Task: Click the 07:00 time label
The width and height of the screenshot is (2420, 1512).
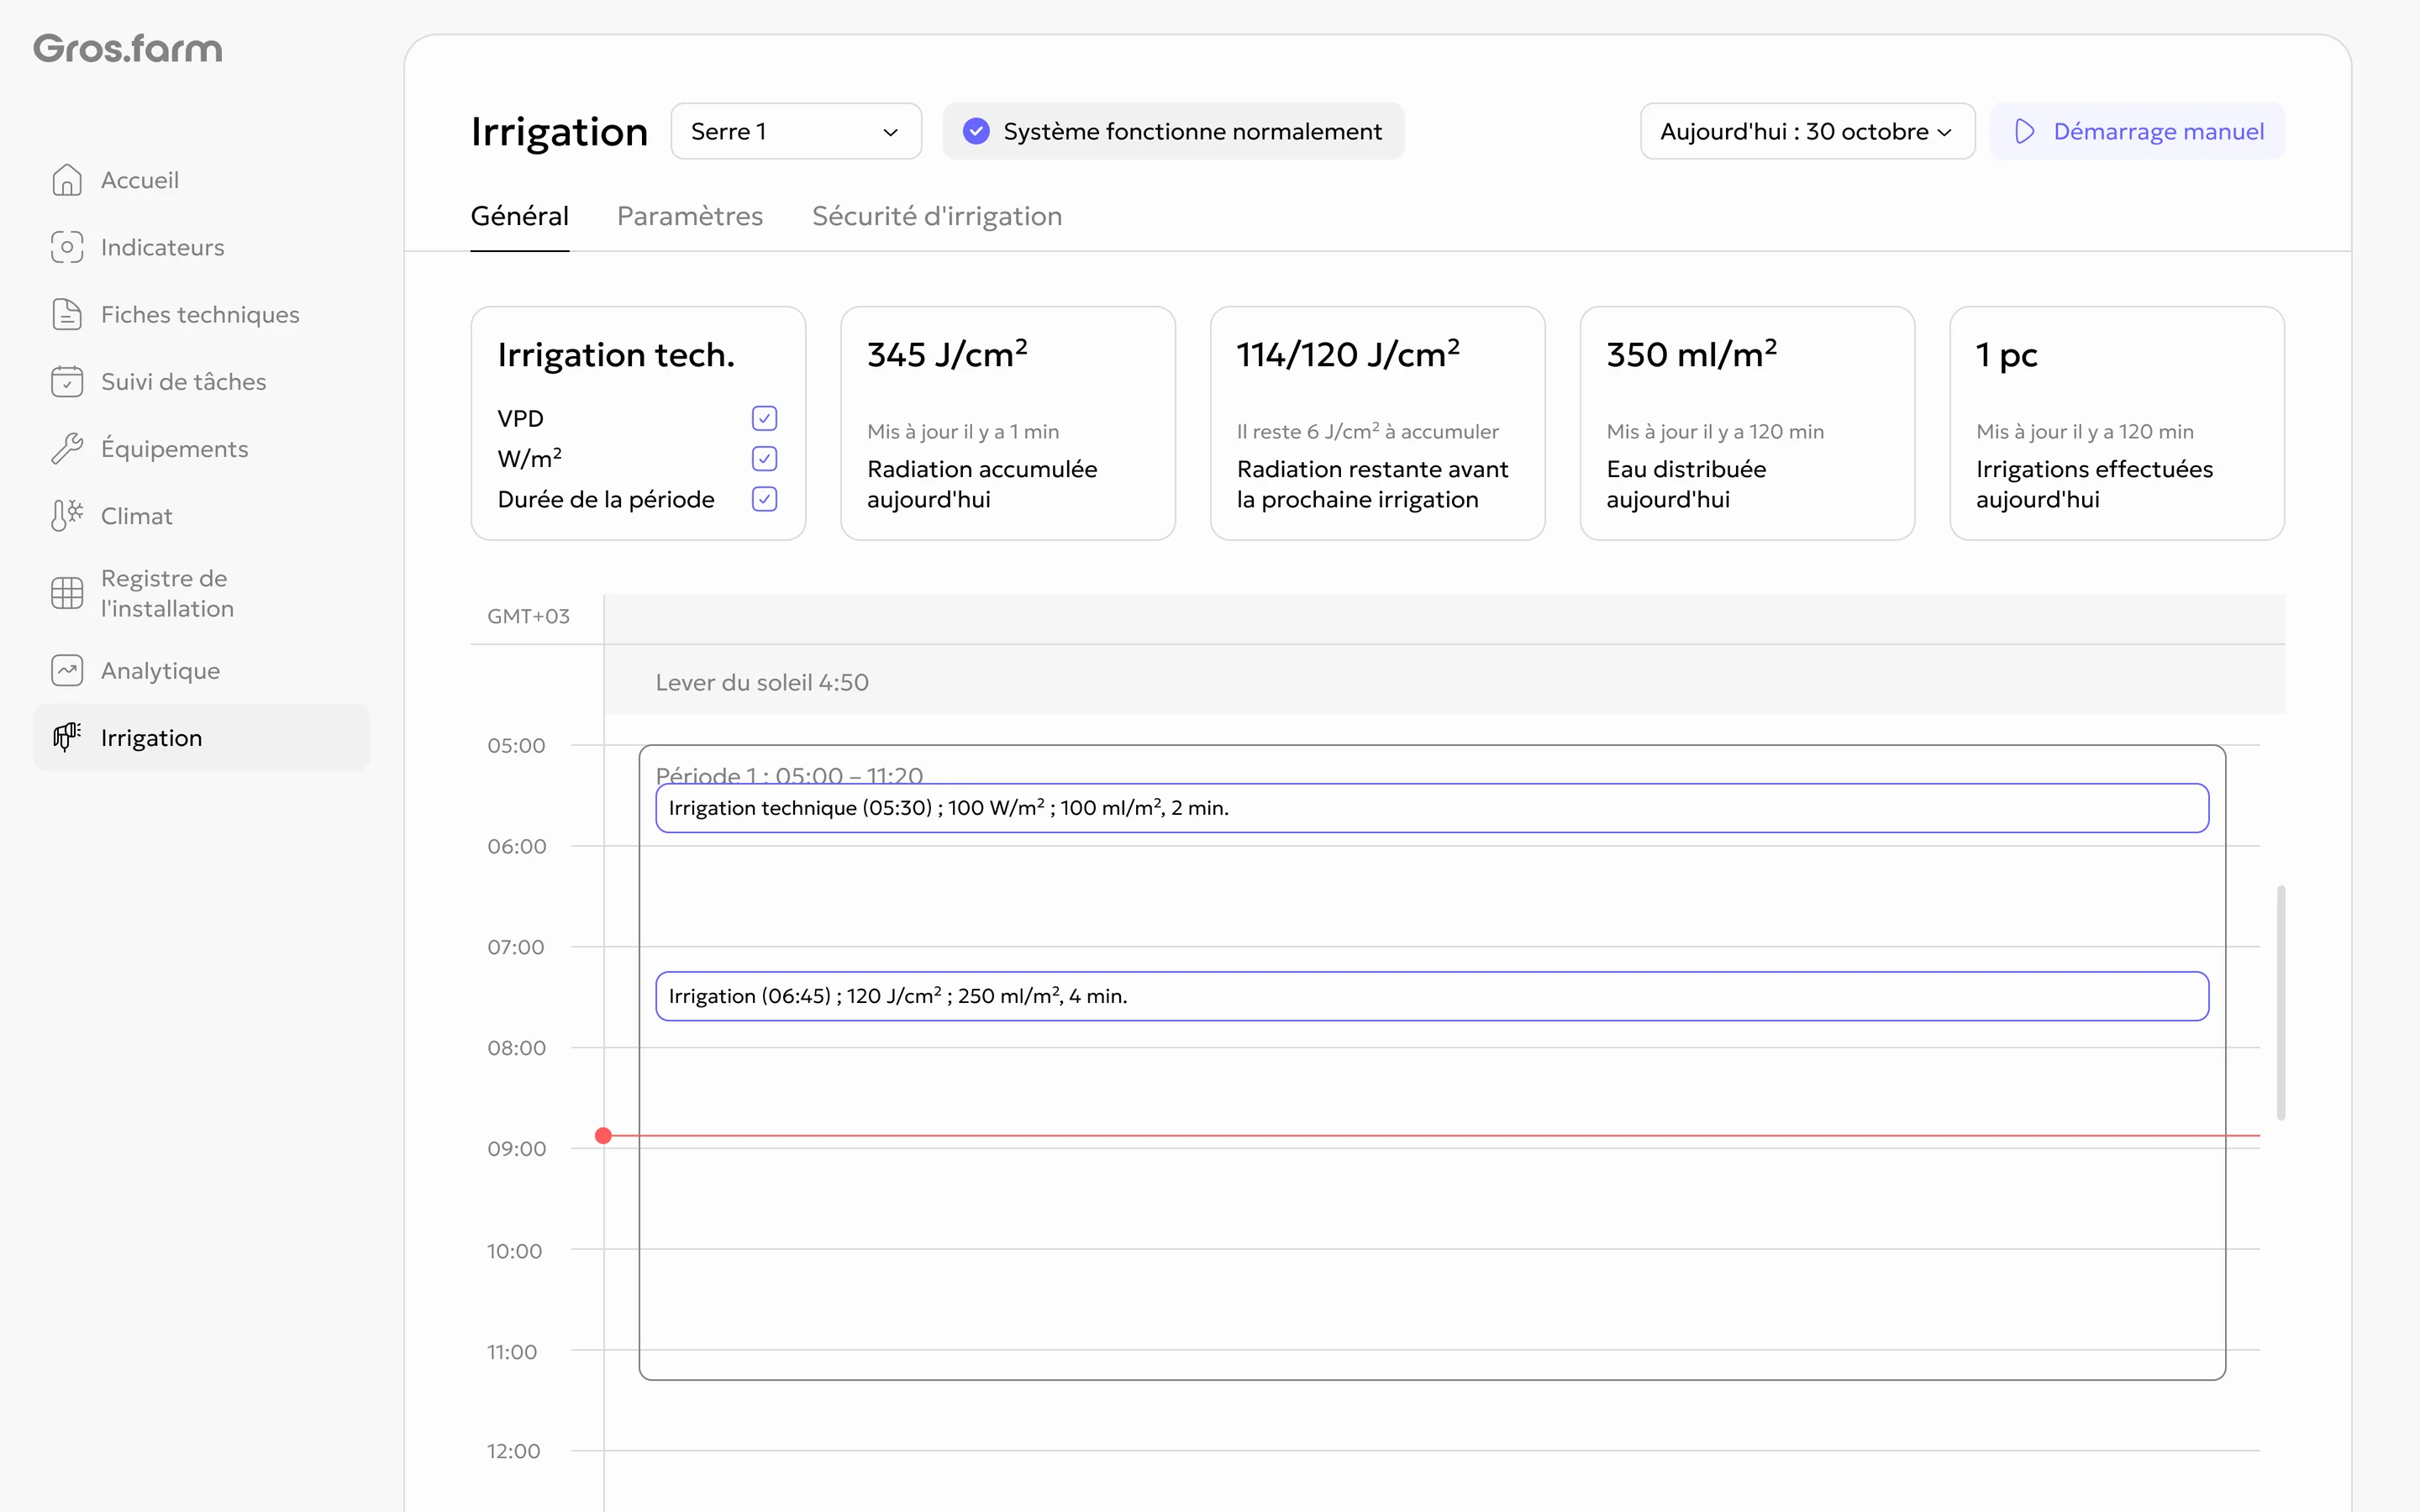Action: tap(516, 947)
